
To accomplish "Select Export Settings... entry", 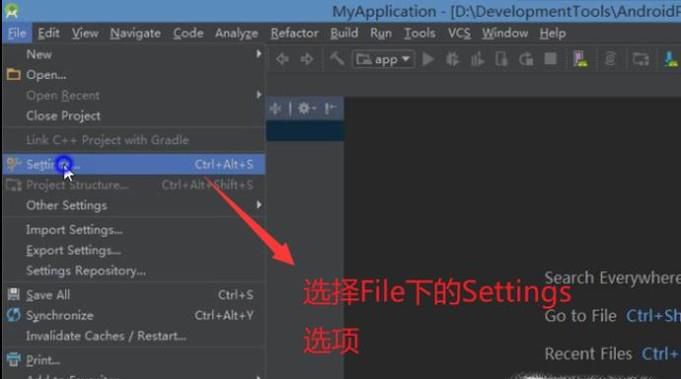I will click(134, 250).
